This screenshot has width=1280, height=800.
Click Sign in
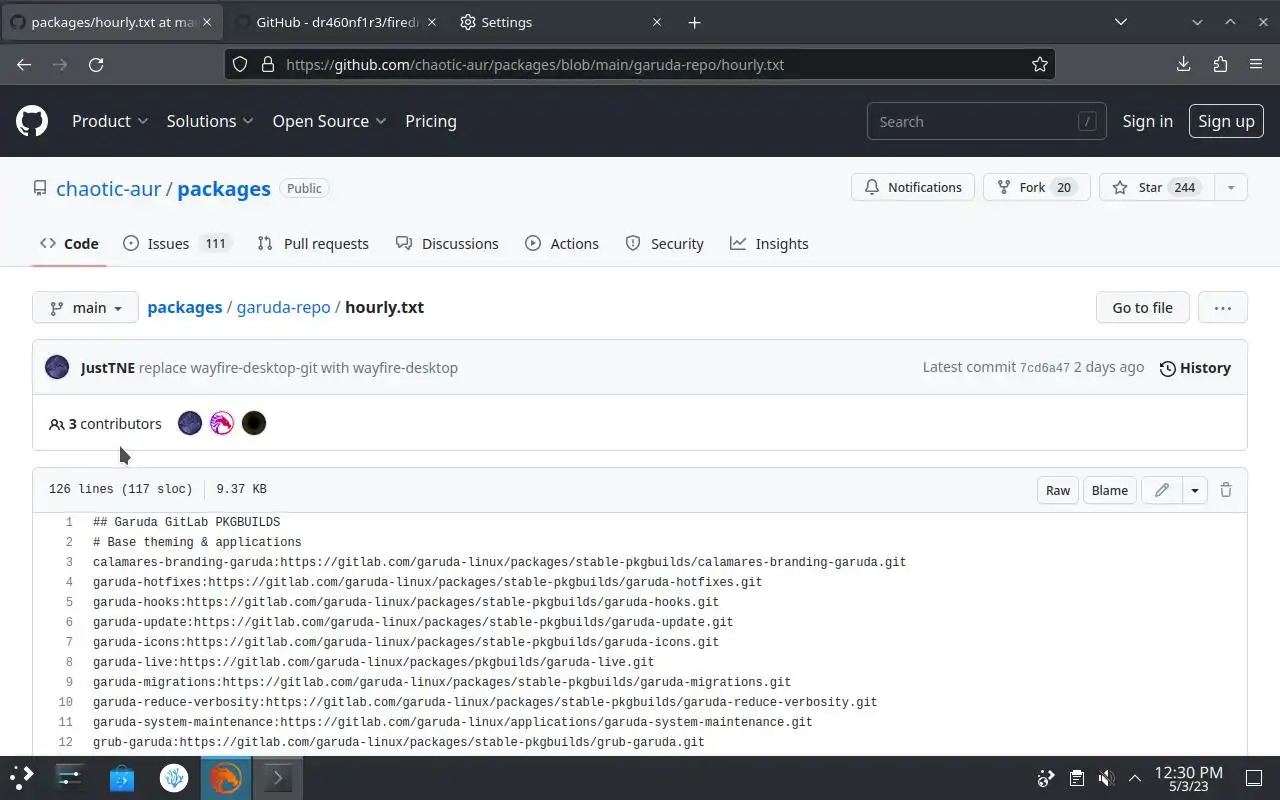point(1147,121)
